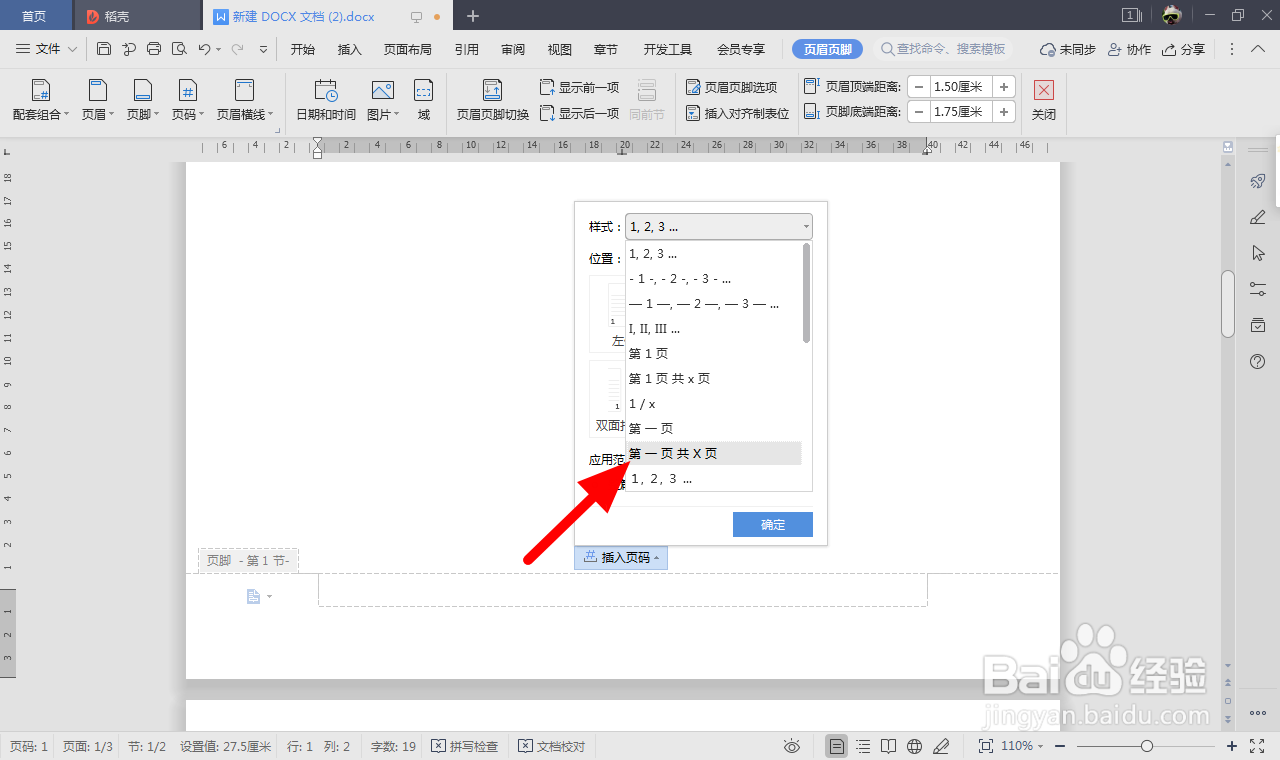
Task: Click the 未同步 sync status button
Action: pyautogui.click(x=1068, y=49)
